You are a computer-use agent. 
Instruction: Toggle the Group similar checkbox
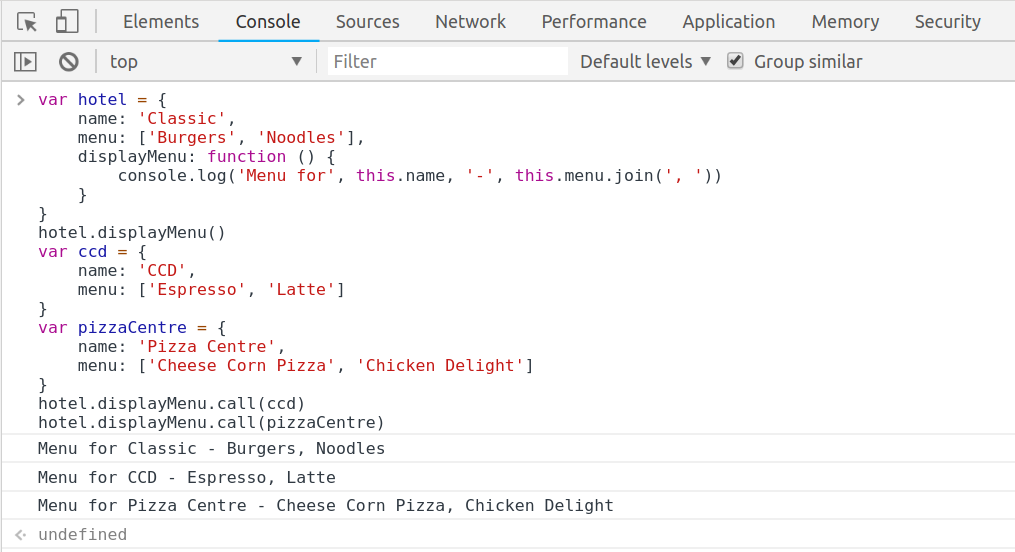[x=736, y=61]
